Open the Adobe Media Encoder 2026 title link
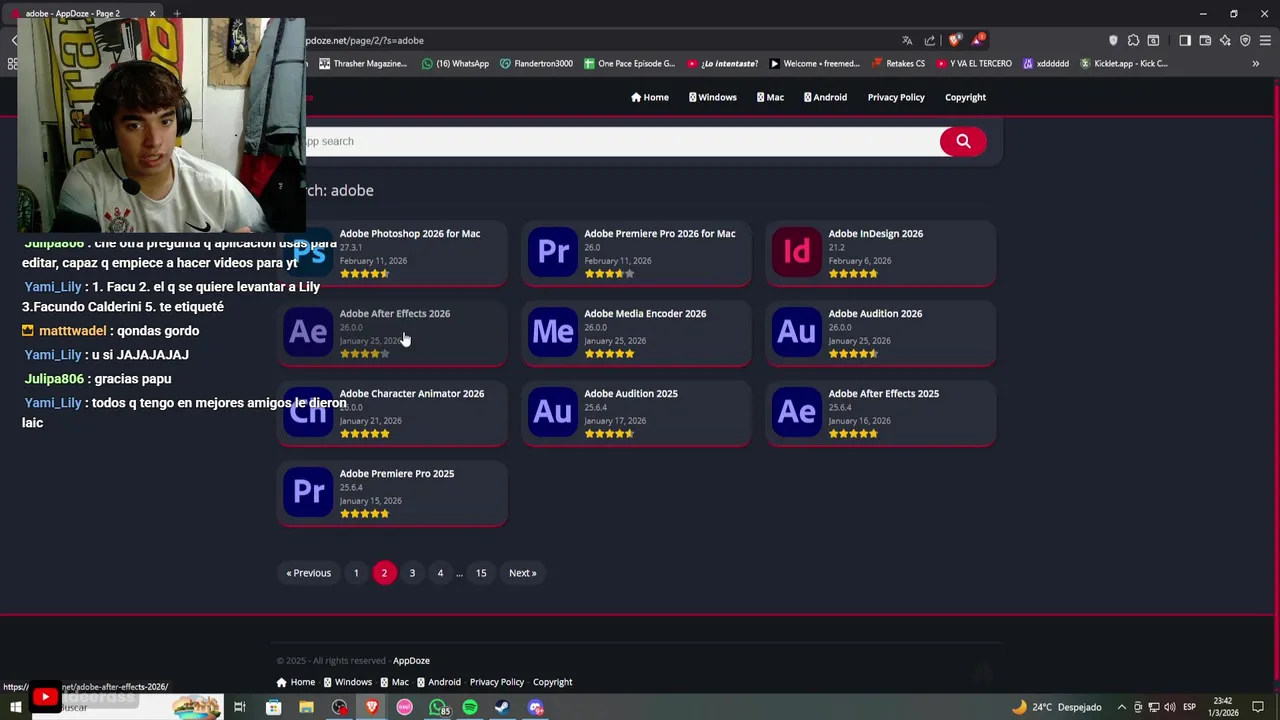 pos(645,313)
